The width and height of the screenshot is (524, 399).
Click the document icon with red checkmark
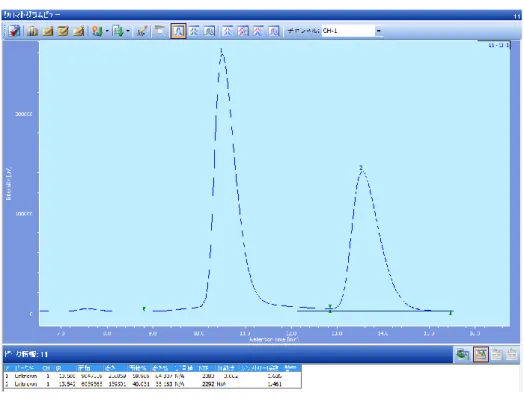click(14, 31)
